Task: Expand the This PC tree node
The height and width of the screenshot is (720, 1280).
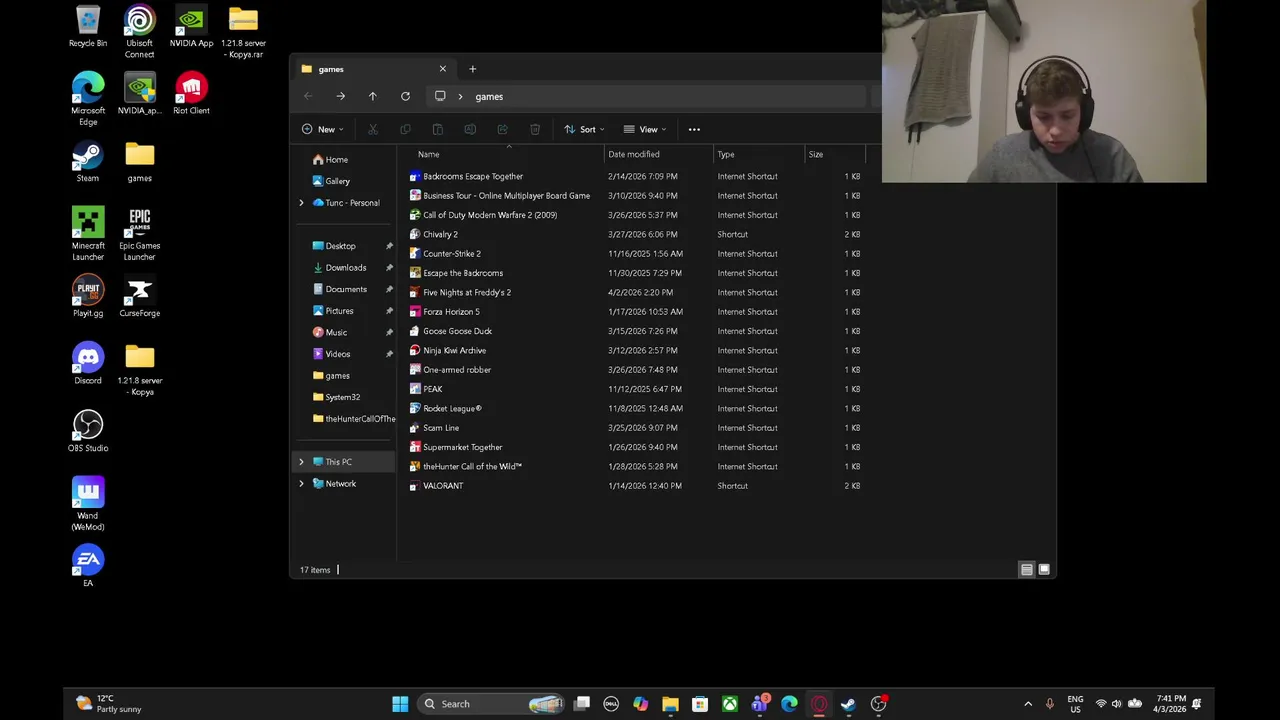Action: [301, 462]
